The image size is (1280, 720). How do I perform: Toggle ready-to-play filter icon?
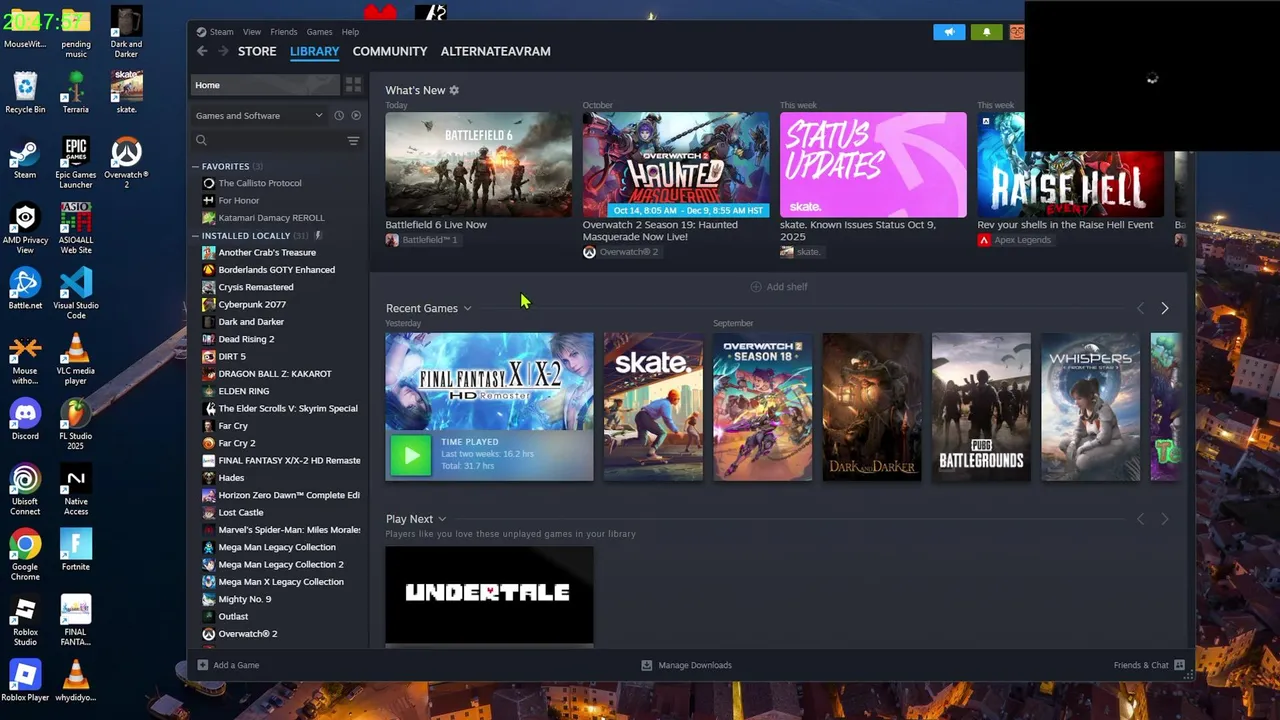[356, 116]
